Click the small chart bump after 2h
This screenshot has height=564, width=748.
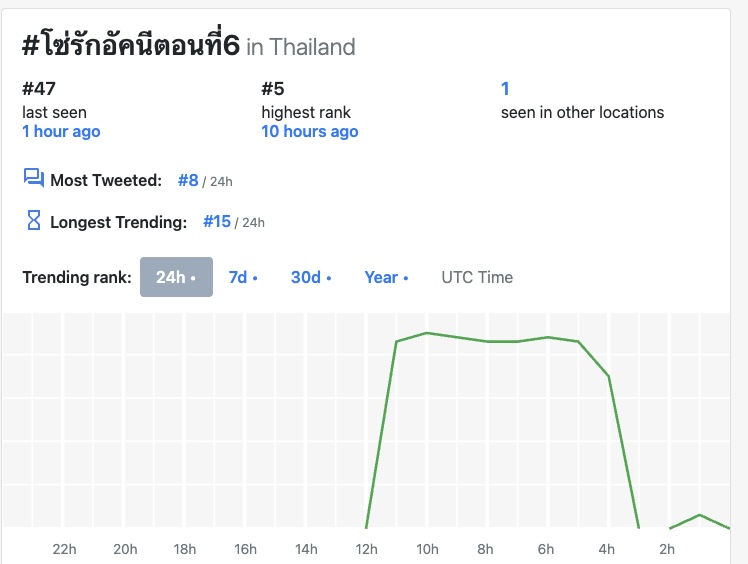(x=699, y=515)
